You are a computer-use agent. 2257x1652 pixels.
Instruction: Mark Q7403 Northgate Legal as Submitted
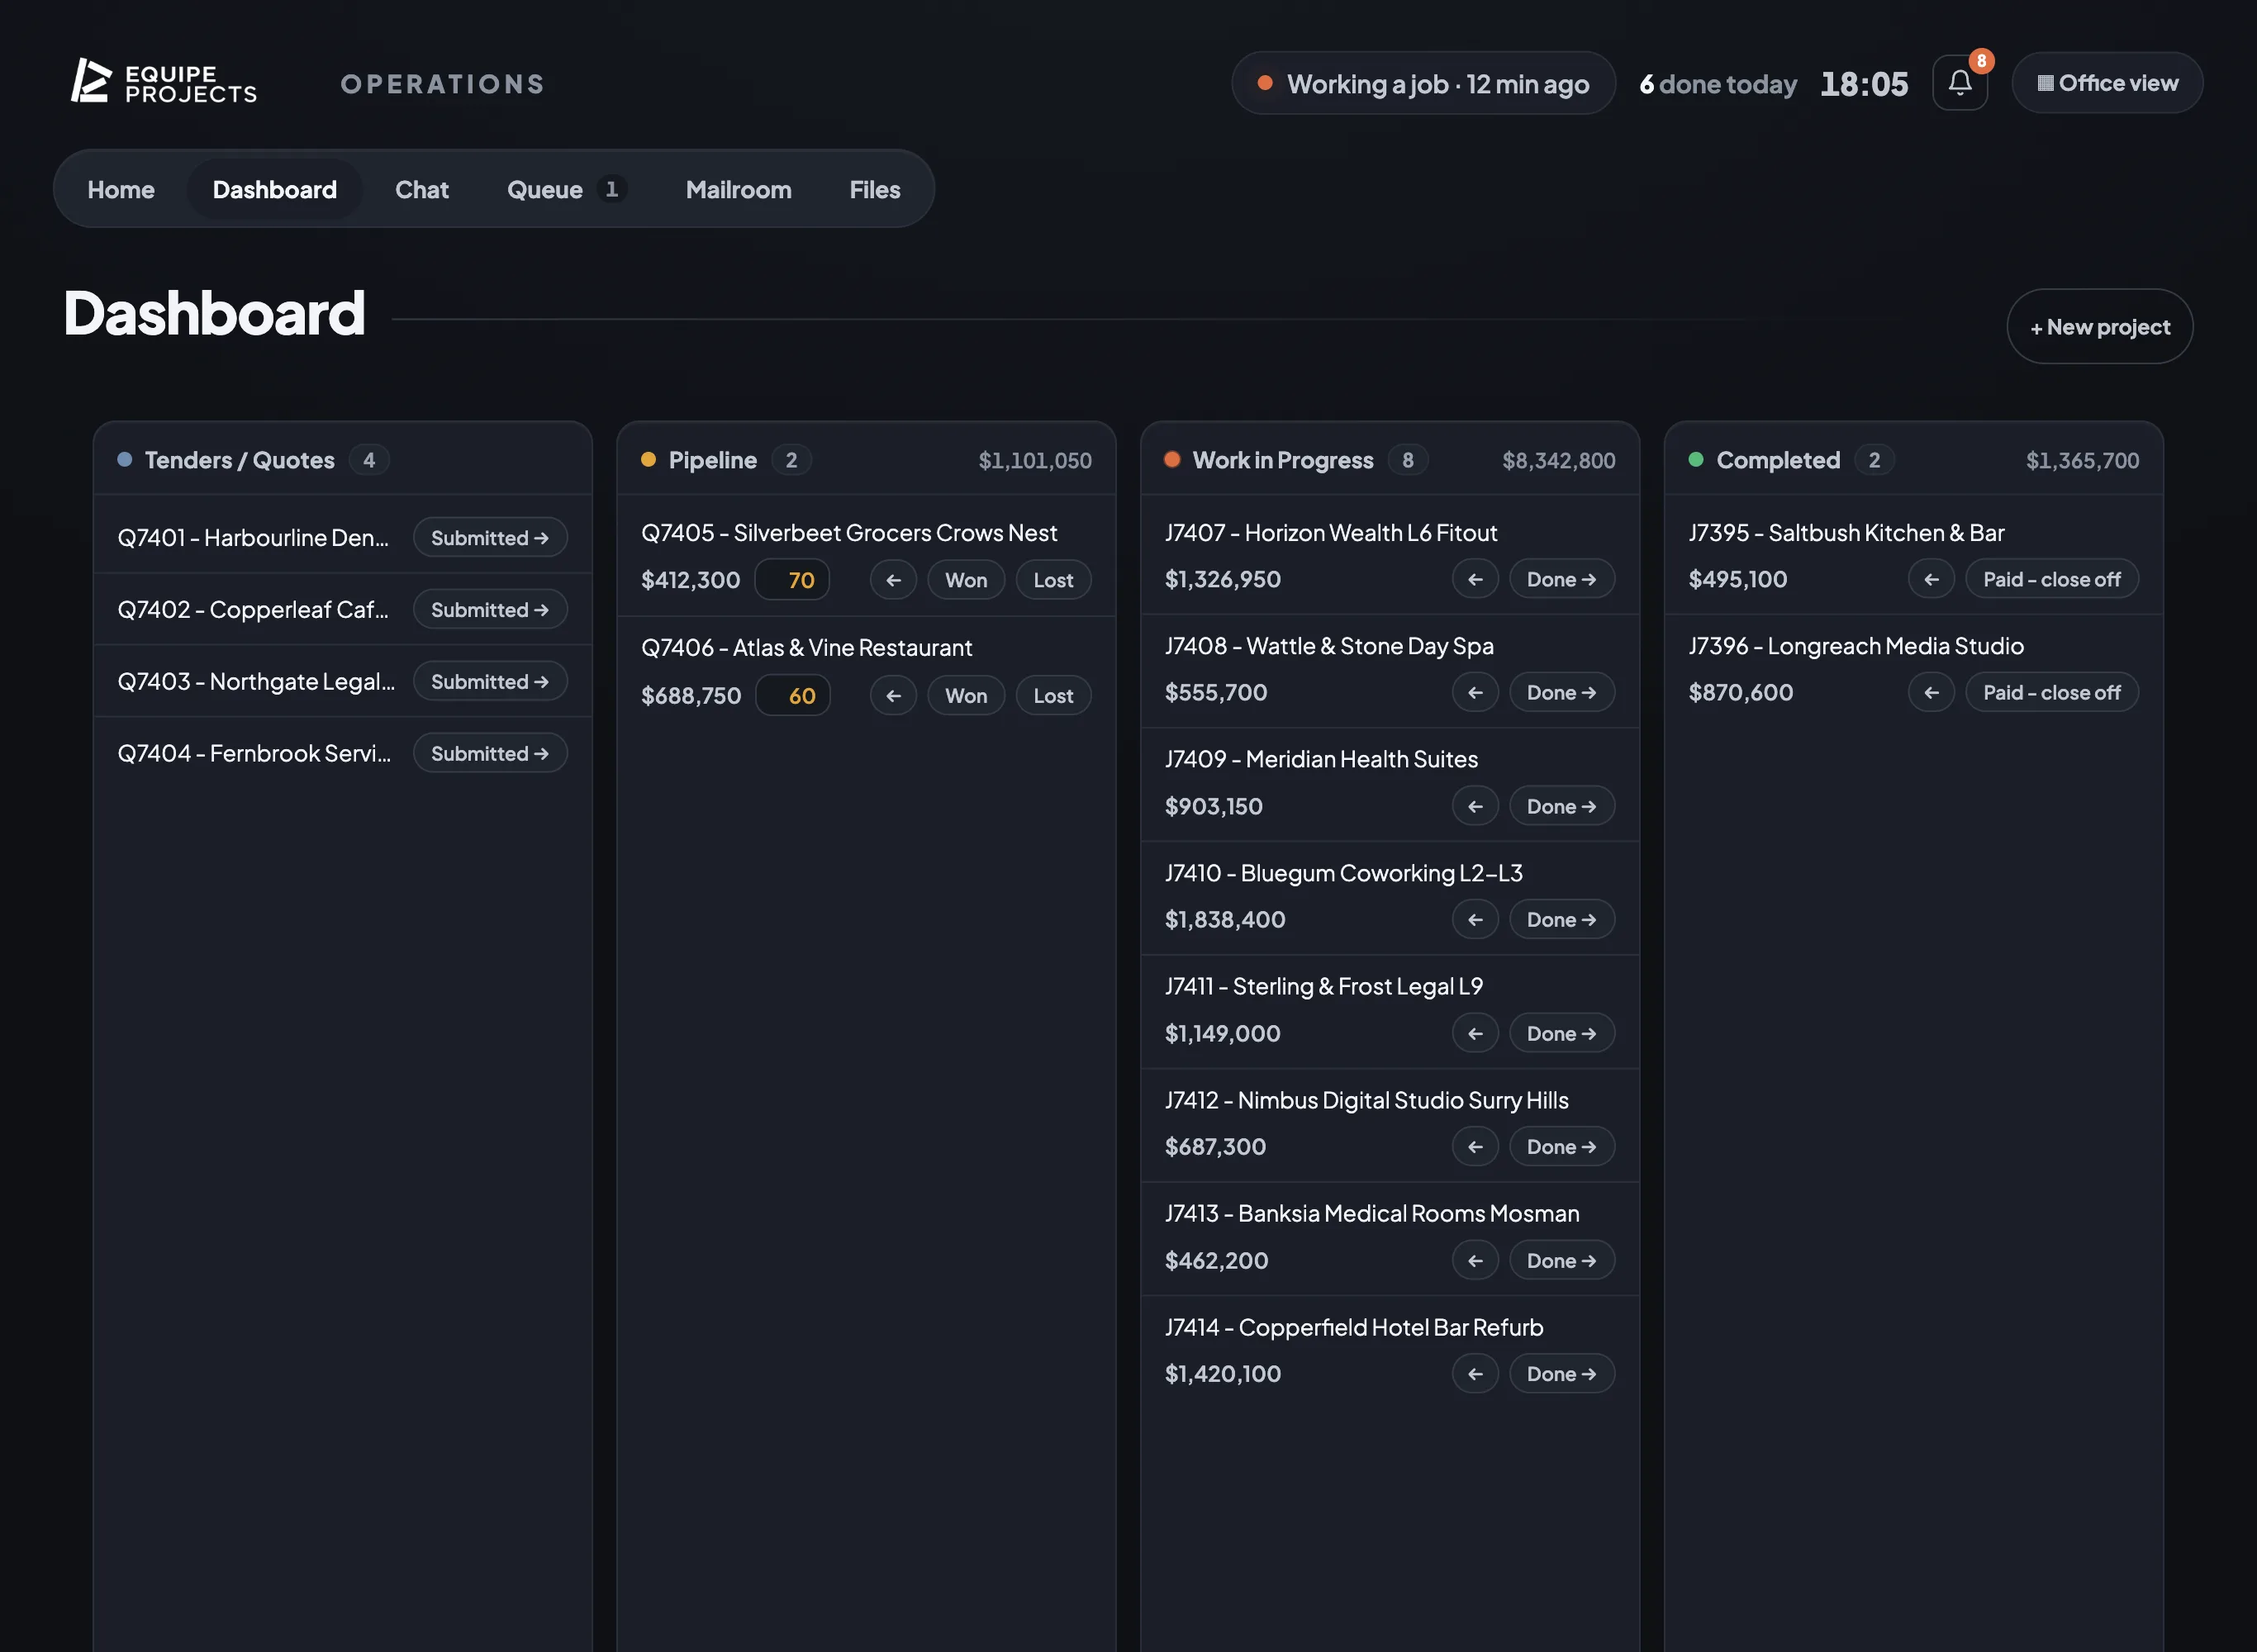tap(490, 681)
